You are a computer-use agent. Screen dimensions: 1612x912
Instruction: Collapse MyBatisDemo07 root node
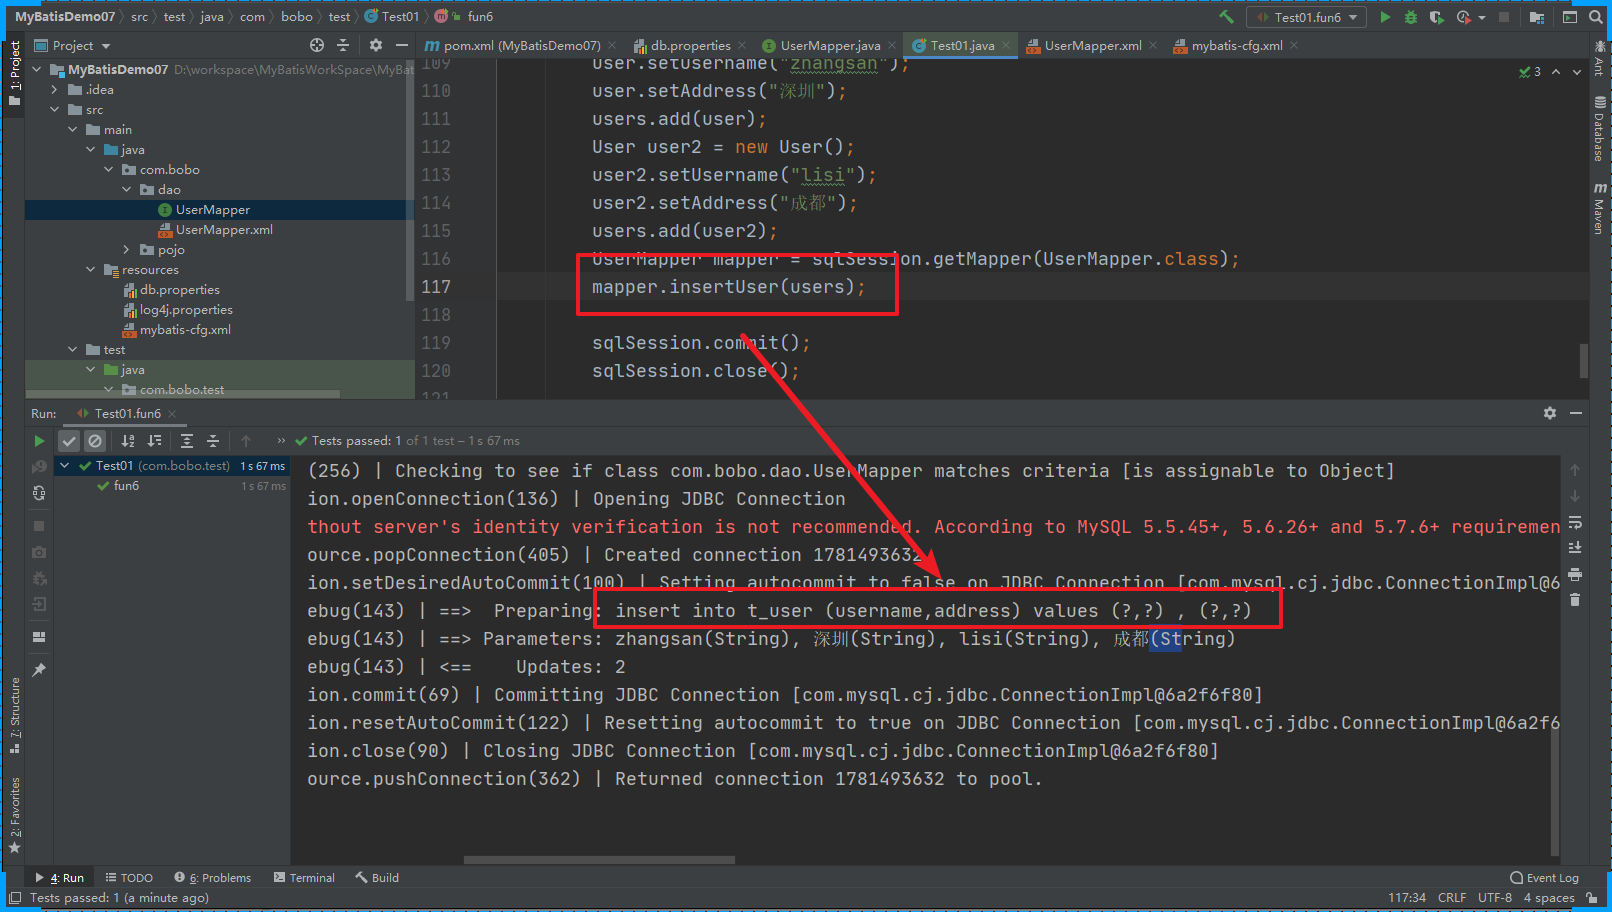coord(37,70)
